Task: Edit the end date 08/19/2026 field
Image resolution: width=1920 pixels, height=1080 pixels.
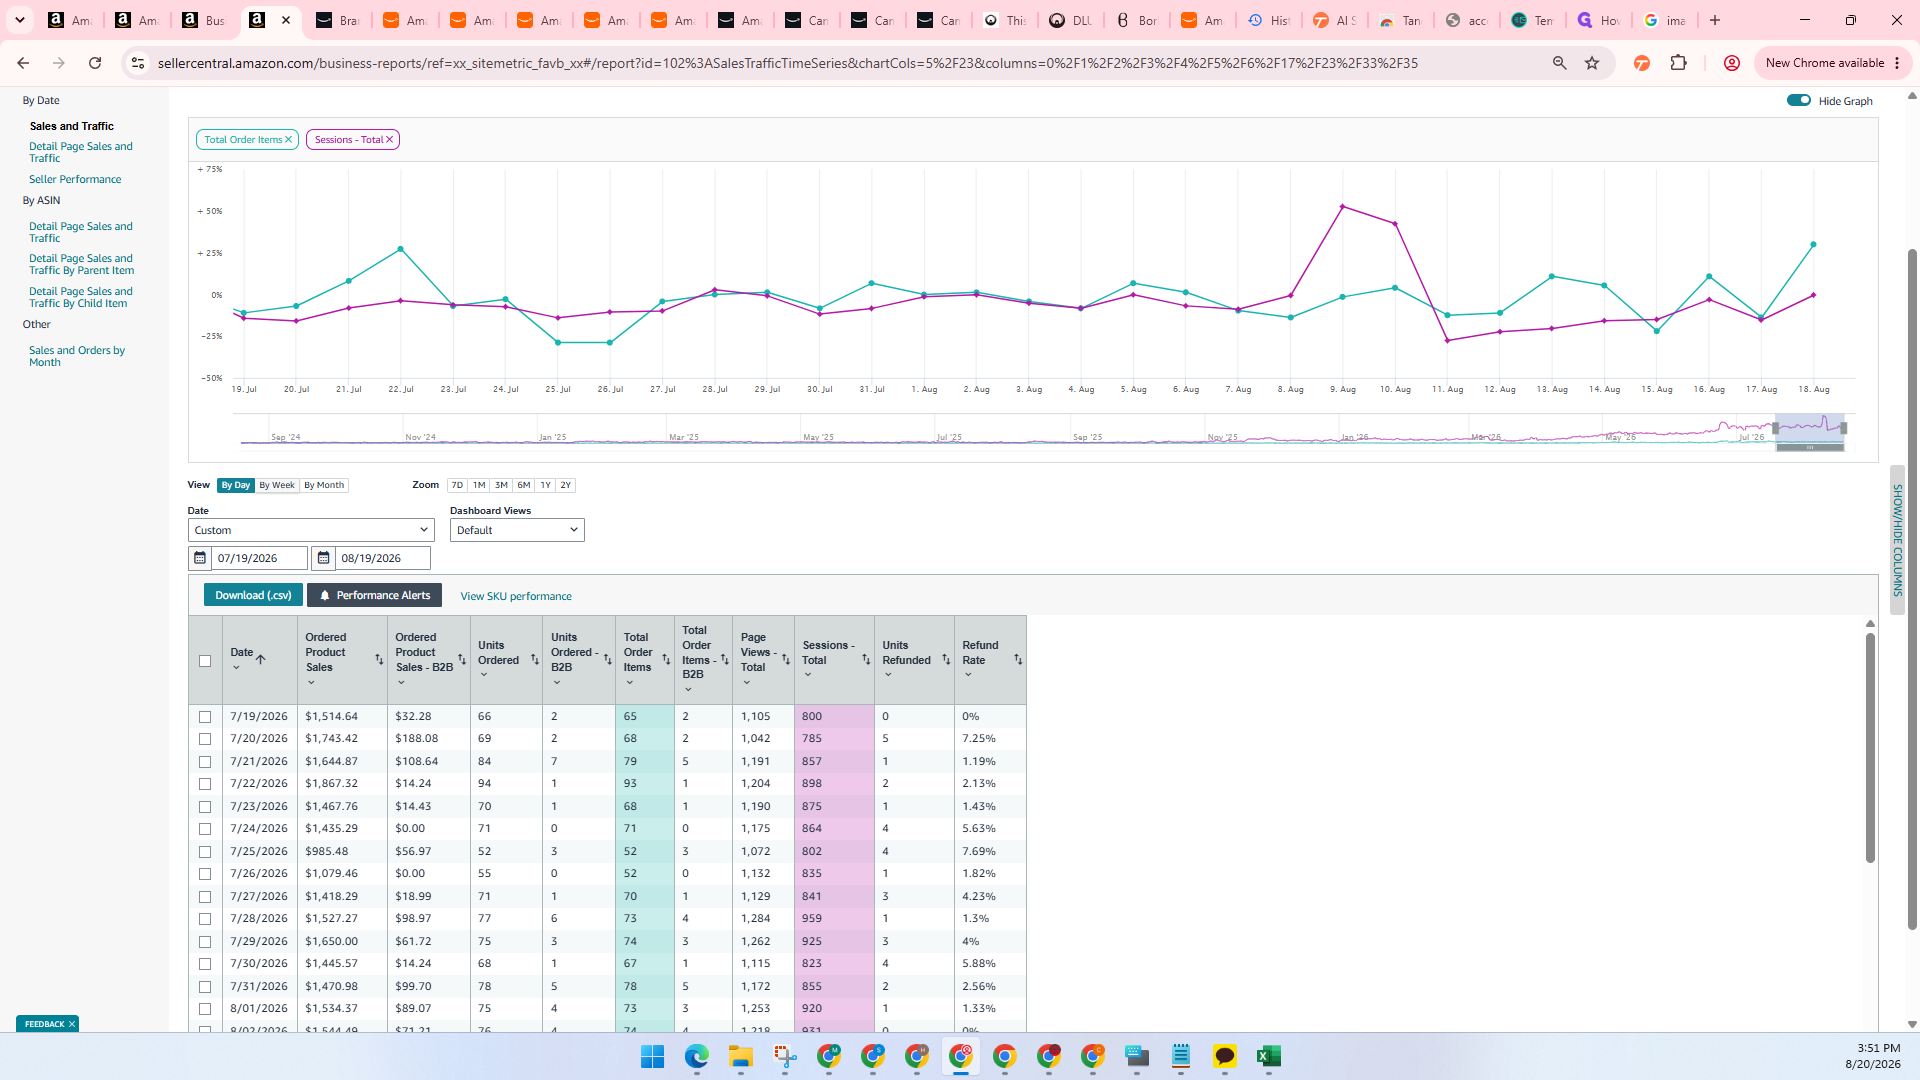Action: 383,558
